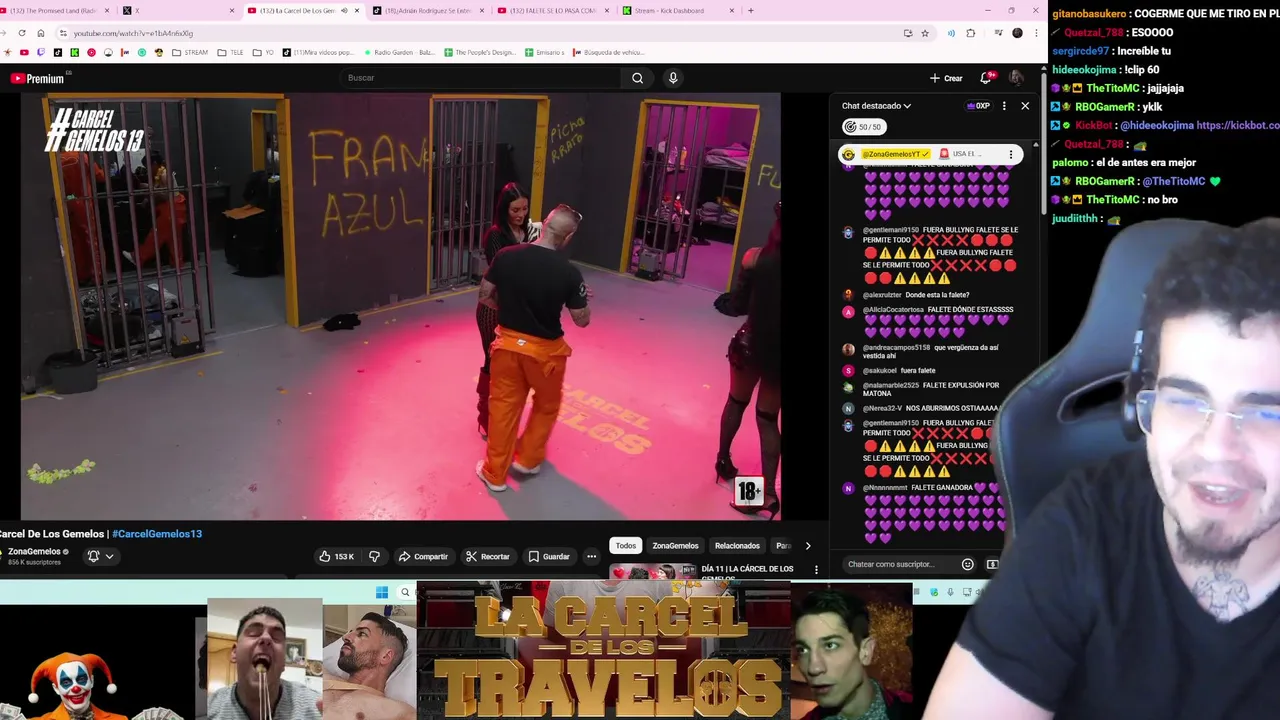Select the ZonaGemelos filter chip
Screen dimensions: 1280x720
(x=675, y=546)
